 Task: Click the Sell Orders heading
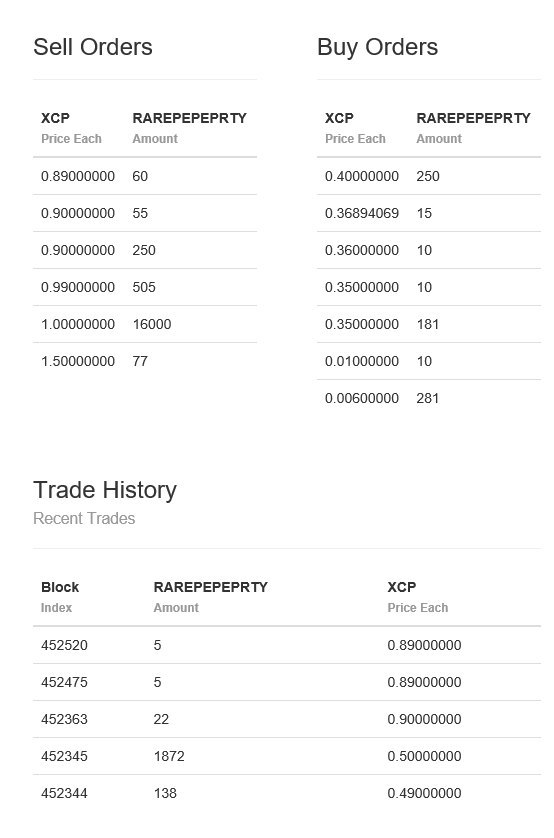coord(93,47)
